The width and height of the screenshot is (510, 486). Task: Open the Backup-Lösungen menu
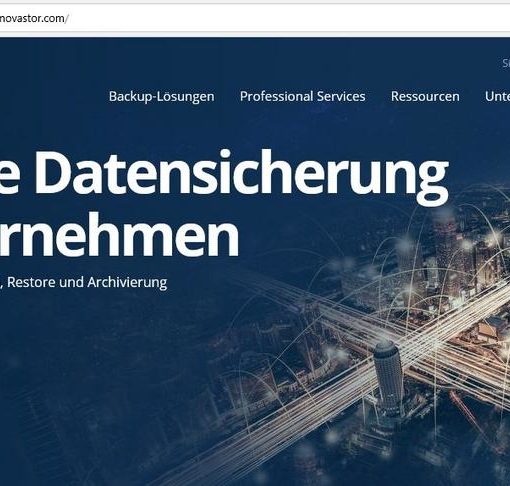coord(162,96)
